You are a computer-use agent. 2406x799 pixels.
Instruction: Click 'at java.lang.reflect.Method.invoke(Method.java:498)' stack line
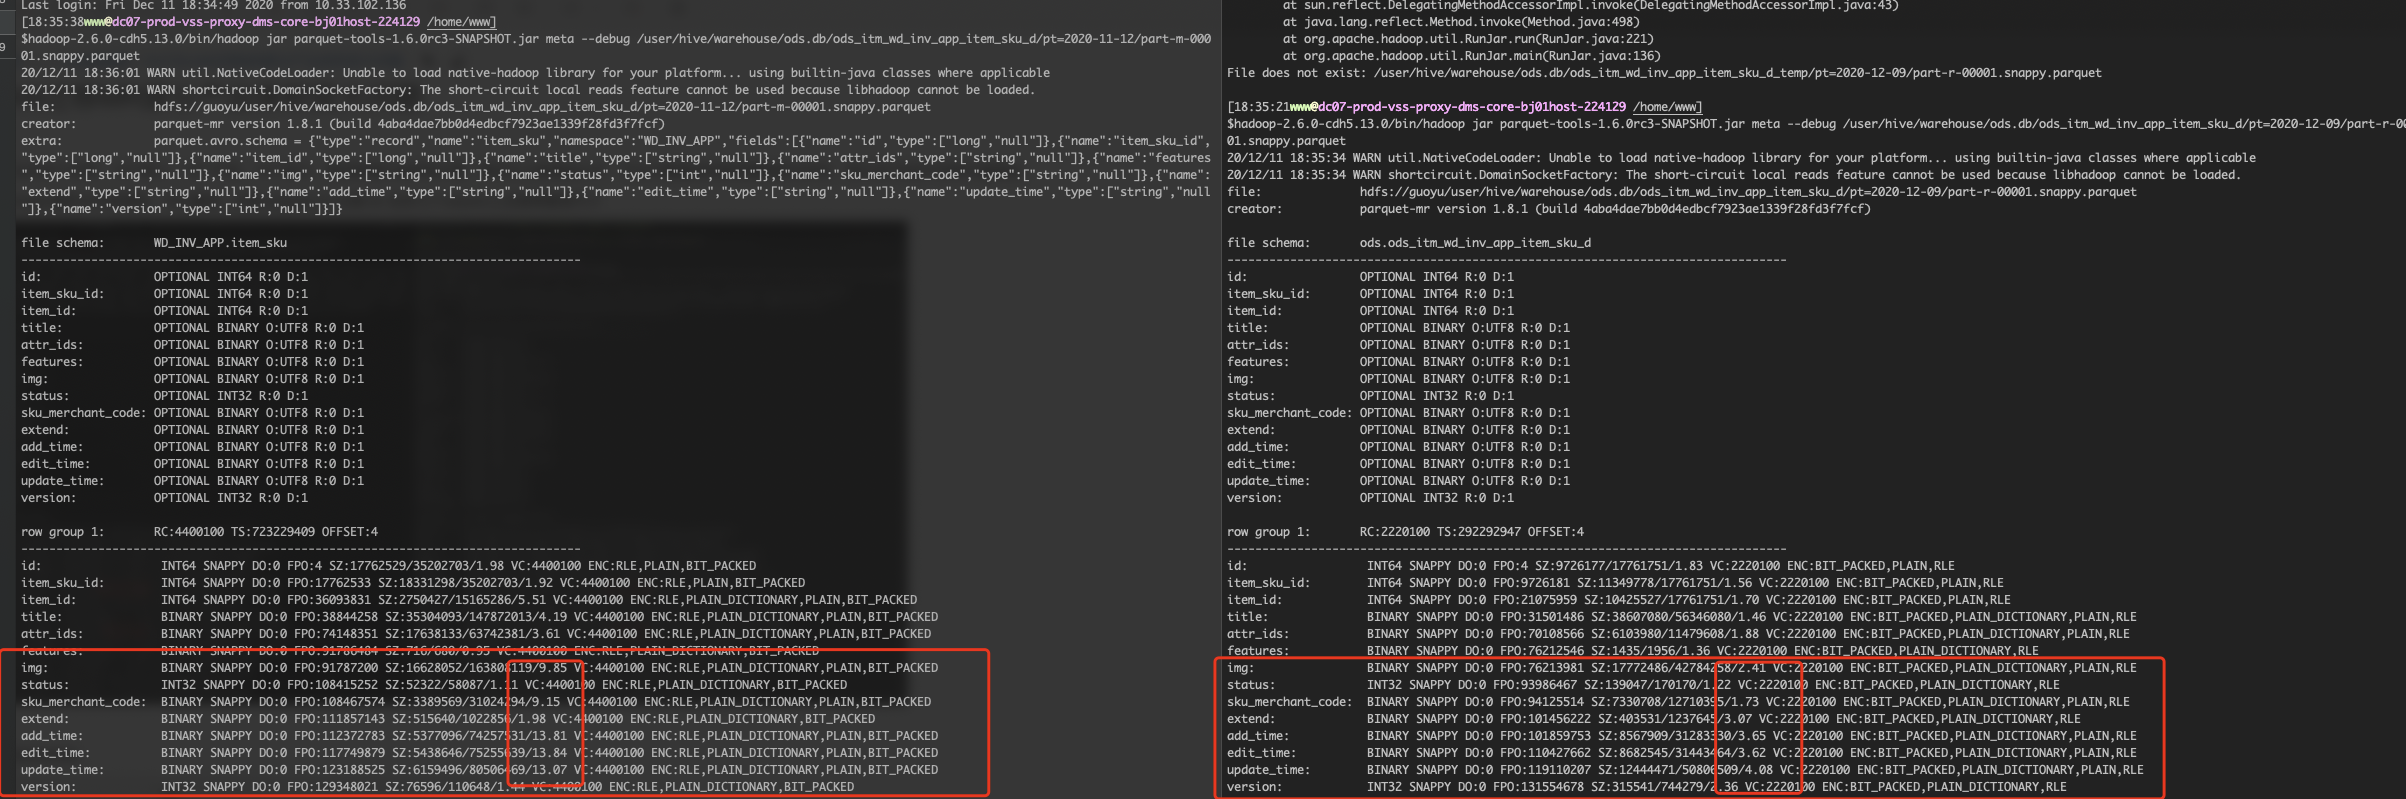coord(1461,22)
